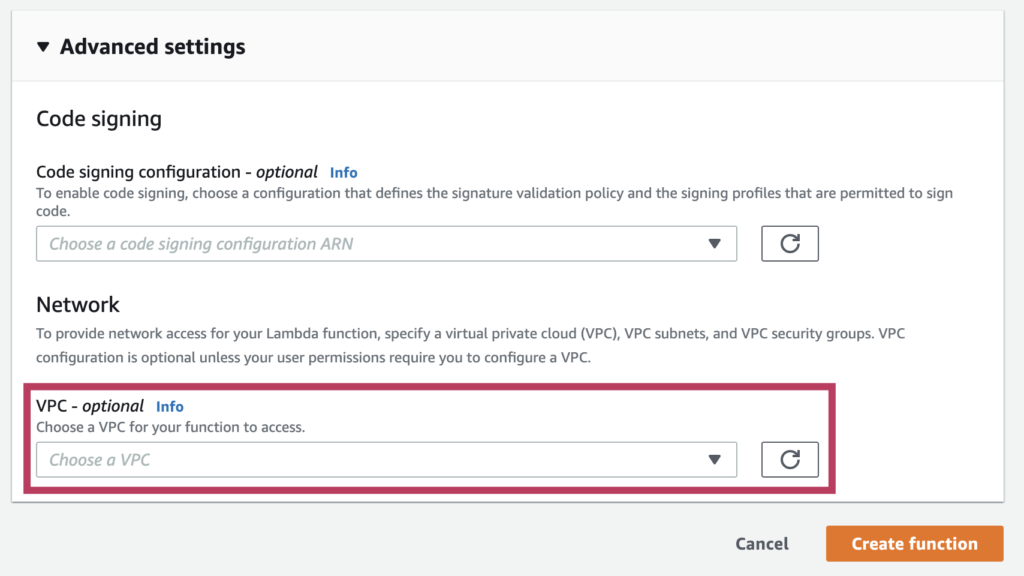
Task: Open the code signing configuration ARN dropdown
Action: tap(386, 244)
